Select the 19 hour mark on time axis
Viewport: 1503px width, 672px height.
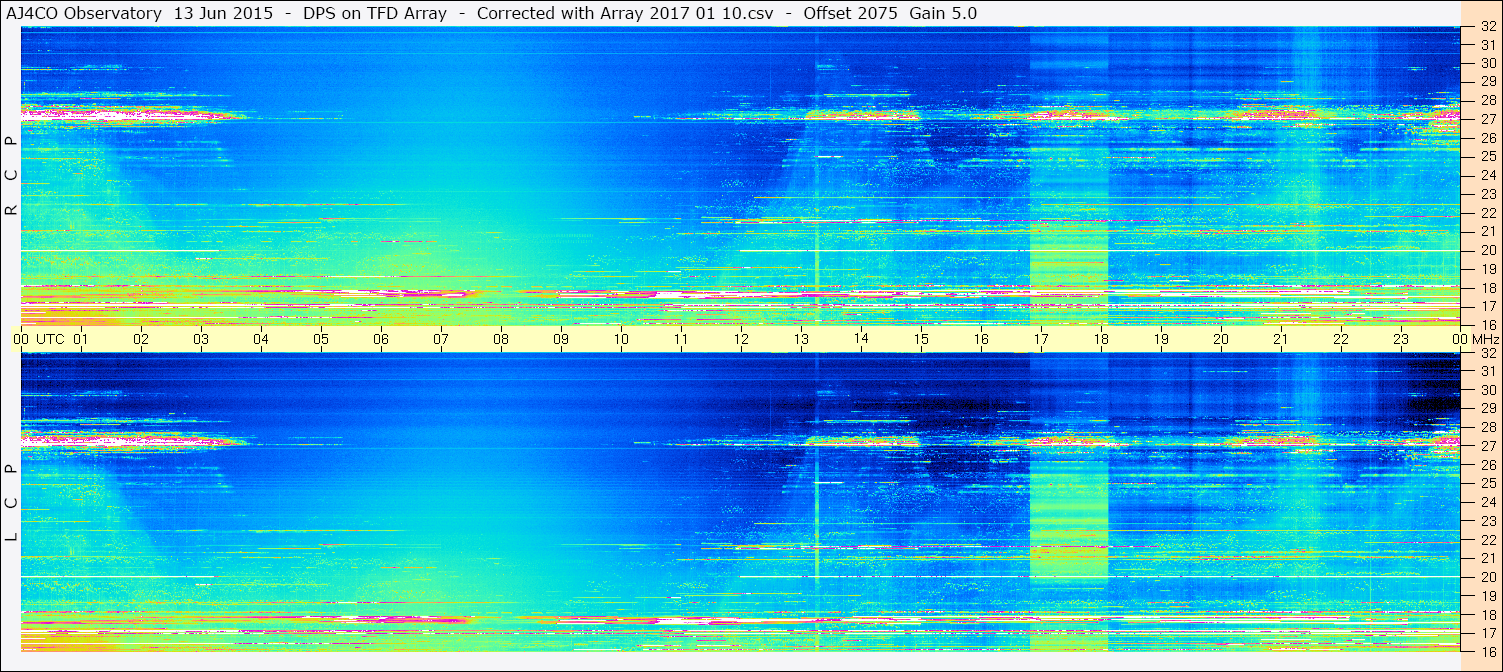[1161, 339]
